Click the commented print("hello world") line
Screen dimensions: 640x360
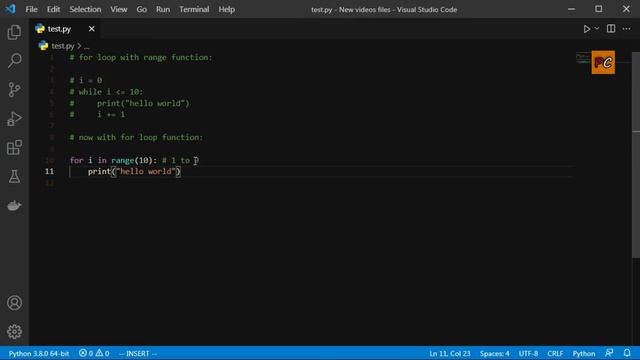pyautogui.click(x=129, y=103)
